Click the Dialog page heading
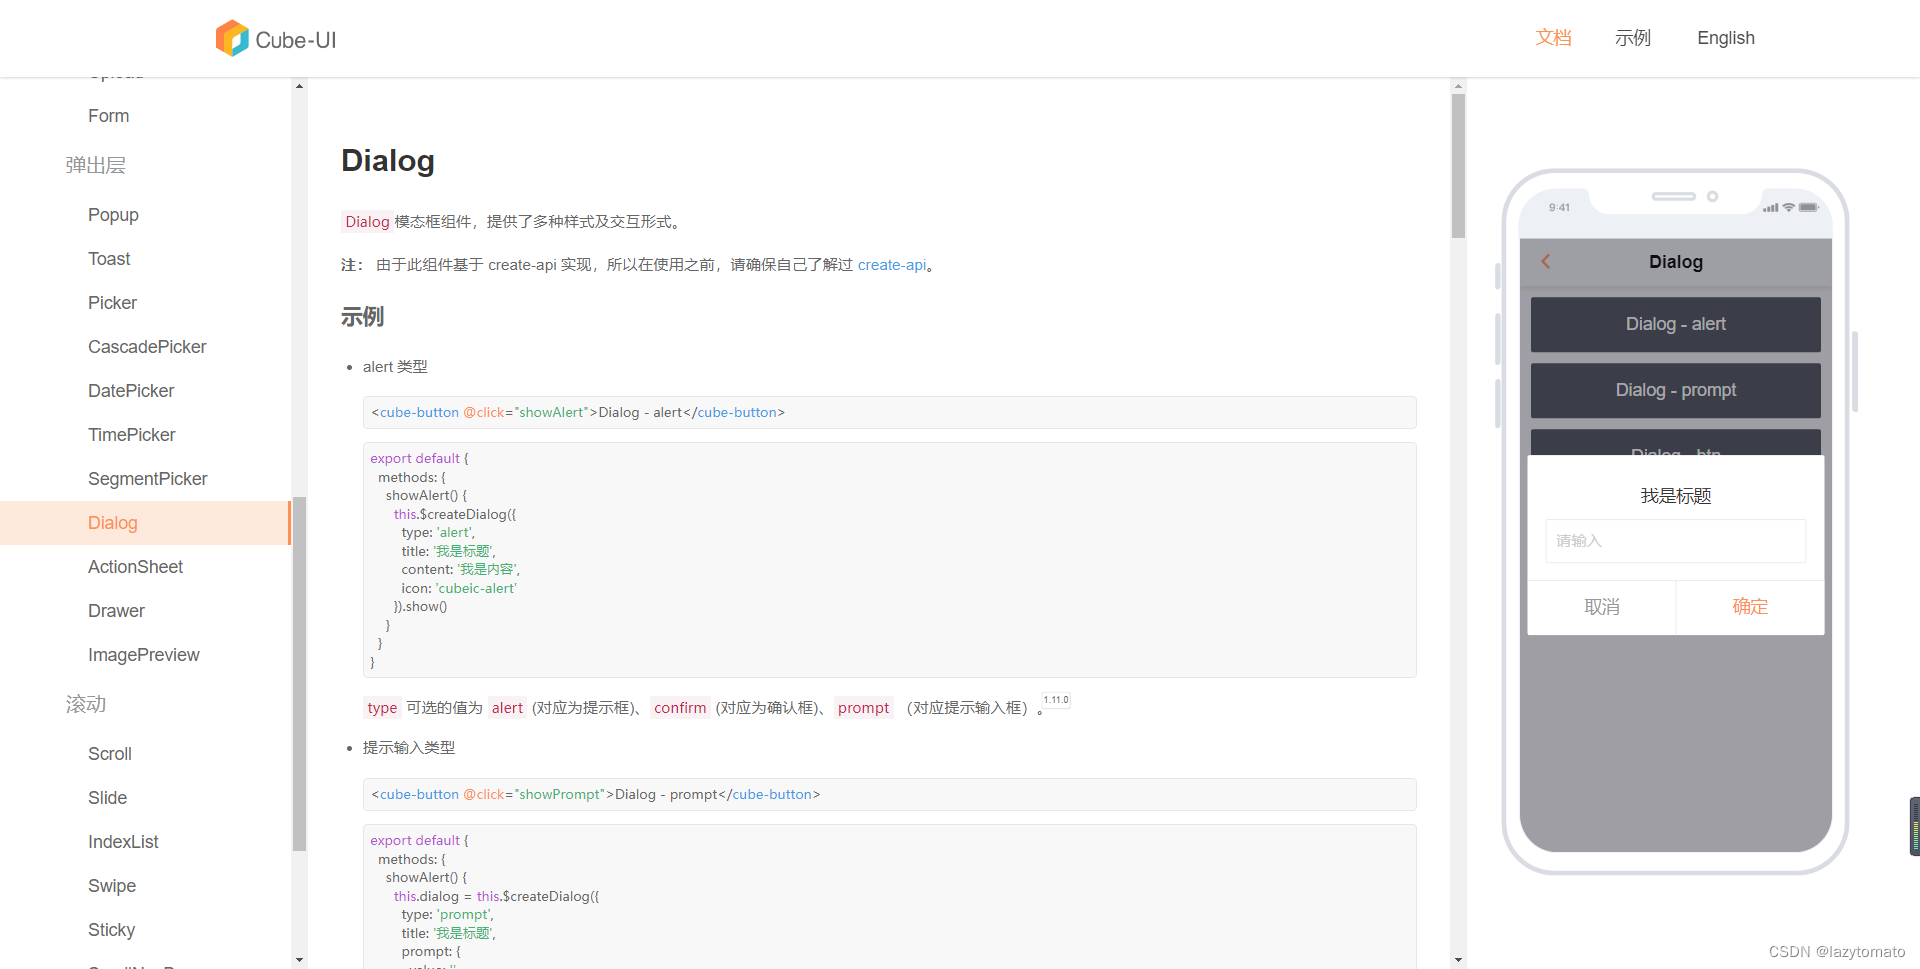Screen dimensions: 1920x969 coord(388,160)
